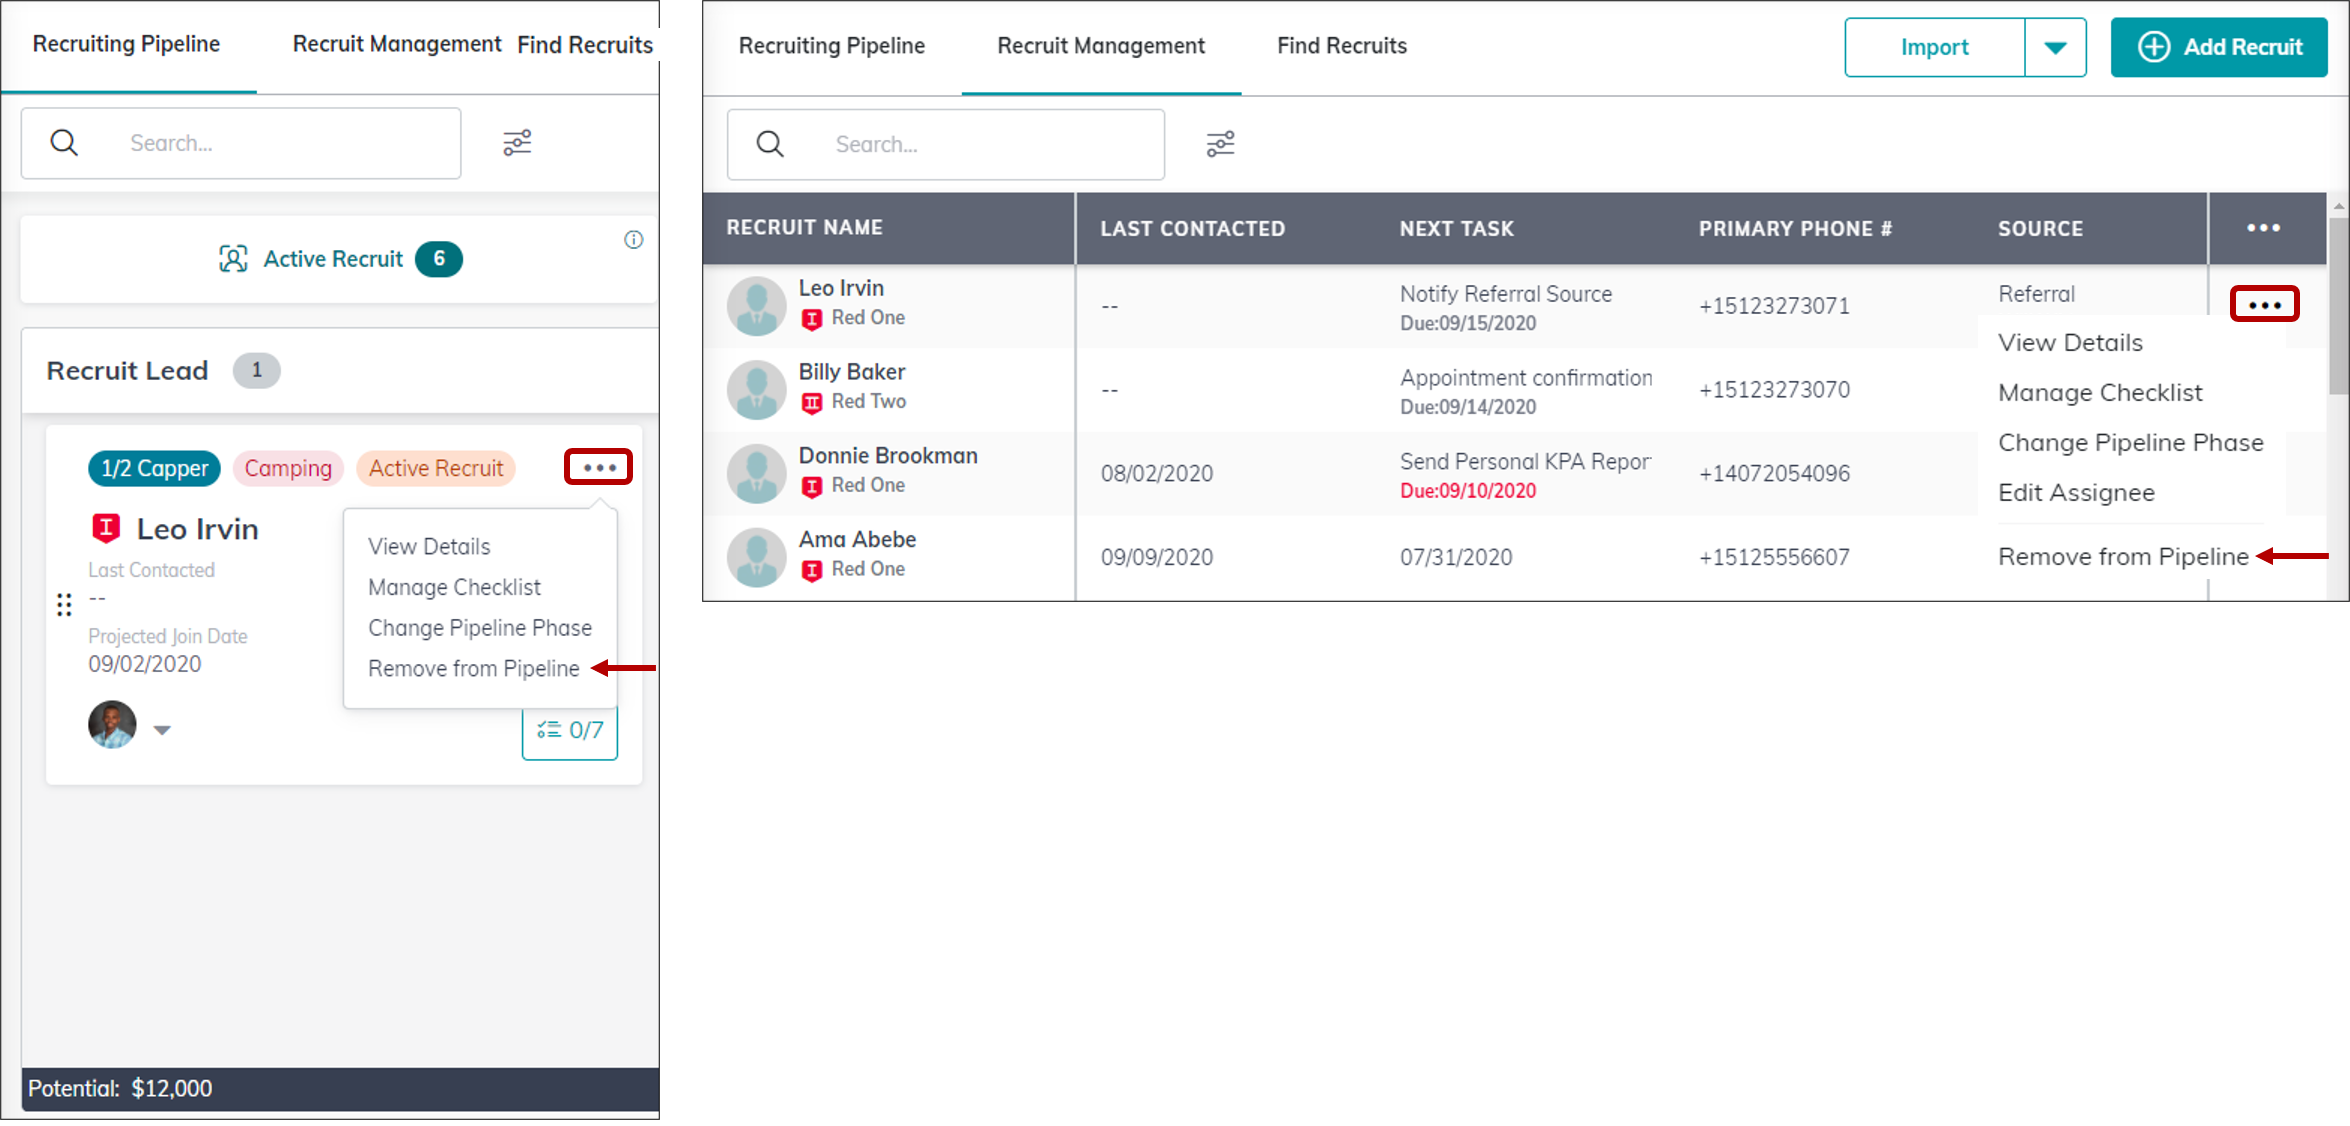This screenshot has width=2350, height=1126.
Task: Click the Import button
Action: click(x=1934, y=47)
